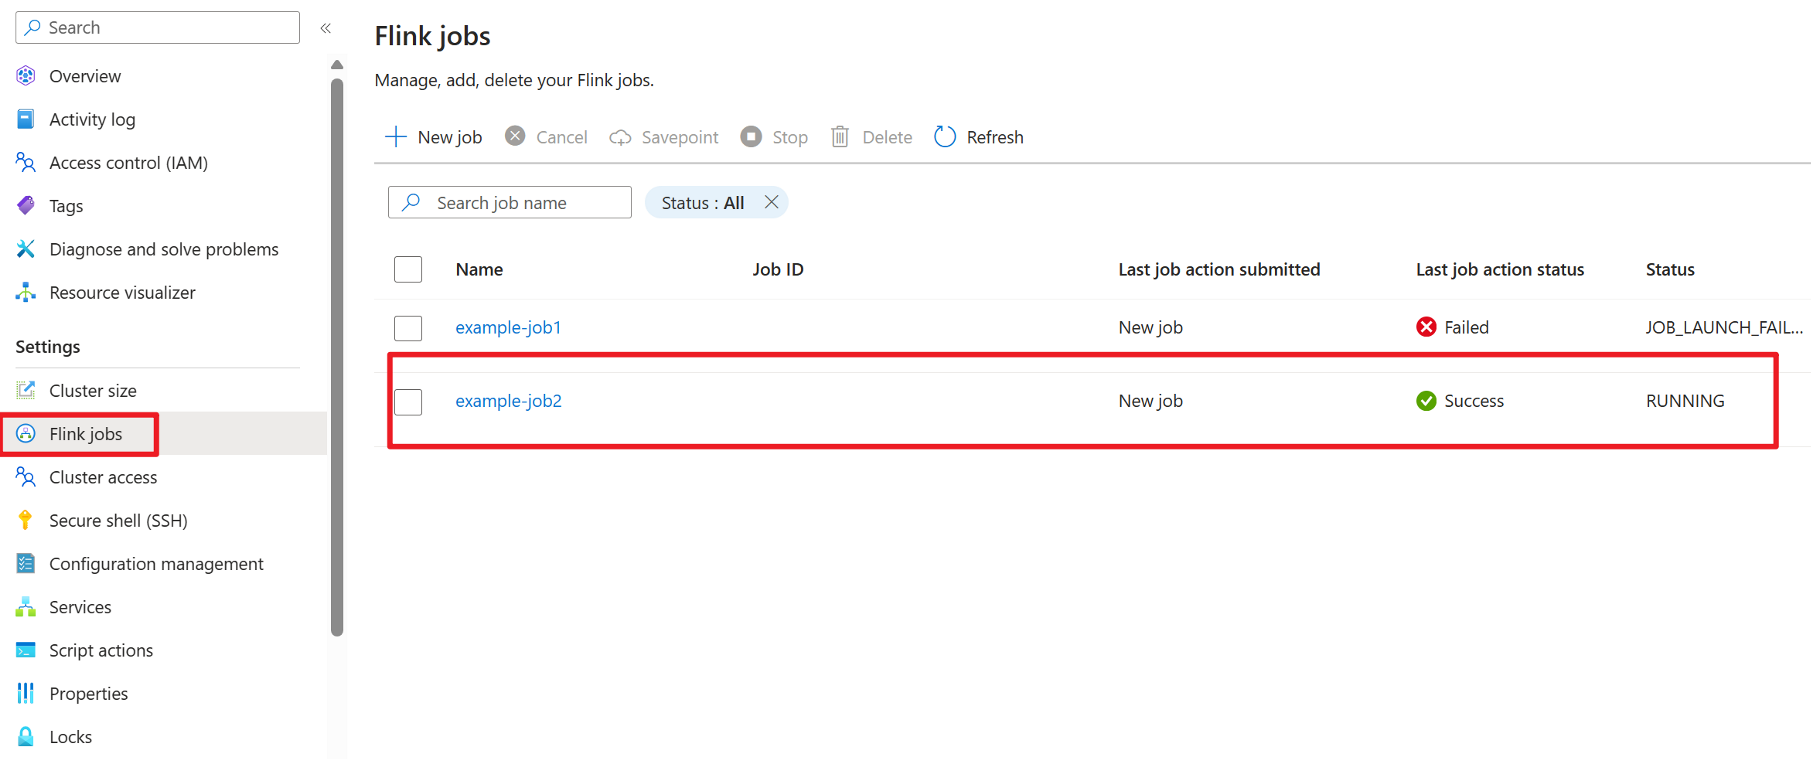Open the Status: All filter
Viewport: 1811px width, 759px height.
click(x=702, y=203)
